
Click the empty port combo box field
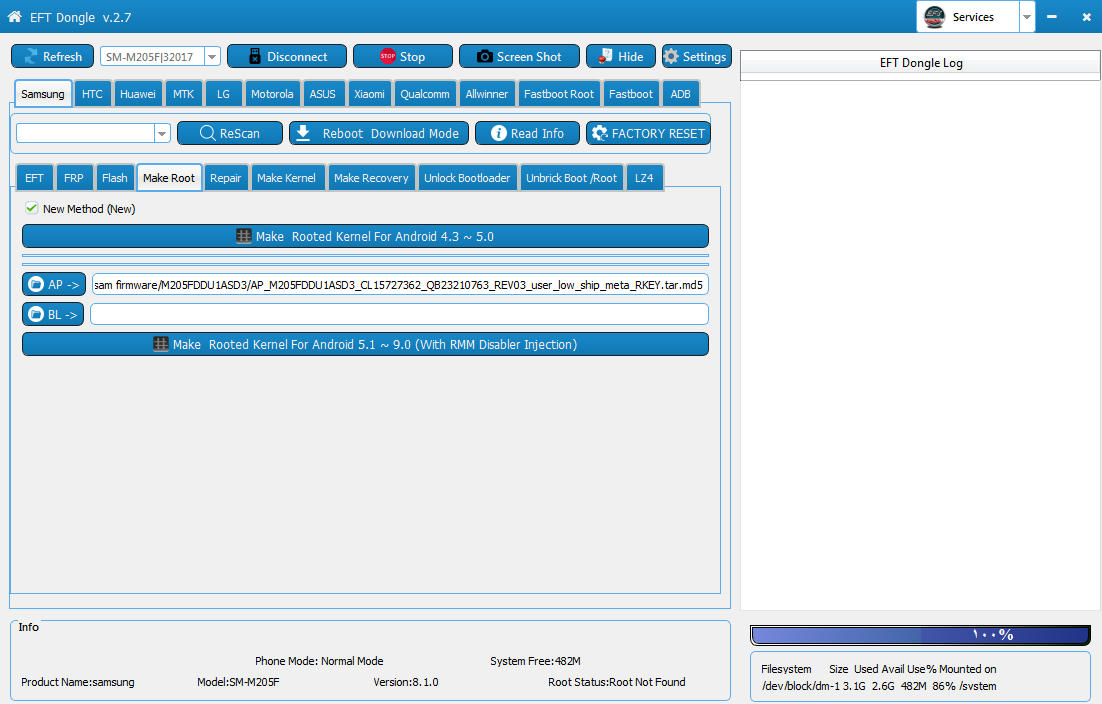pyautogui.click(x=85, y=133)
